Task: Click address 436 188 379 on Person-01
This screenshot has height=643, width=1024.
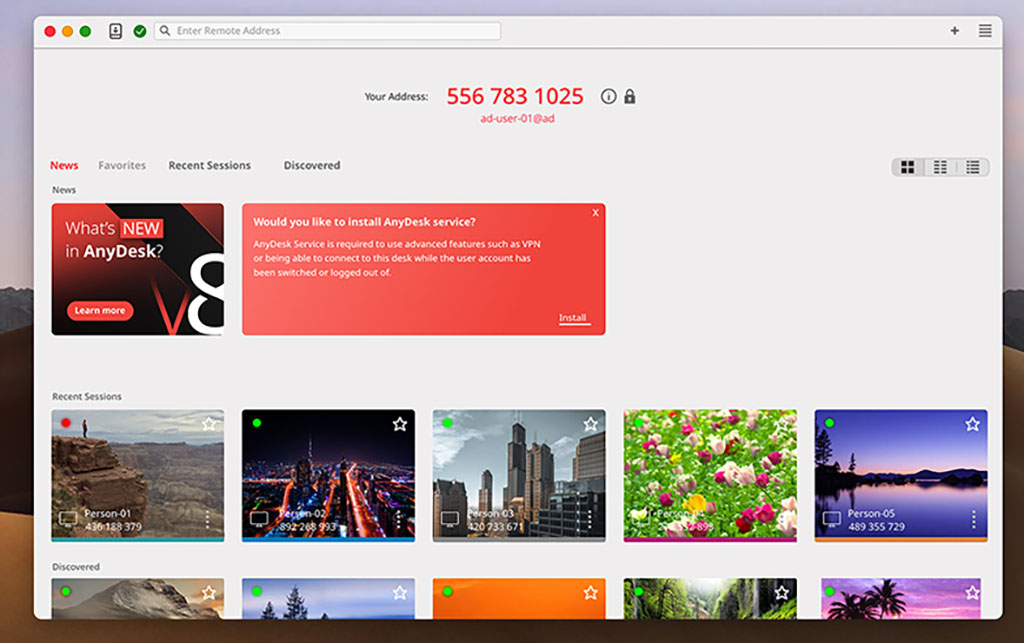Action: [x=113, y=527]
